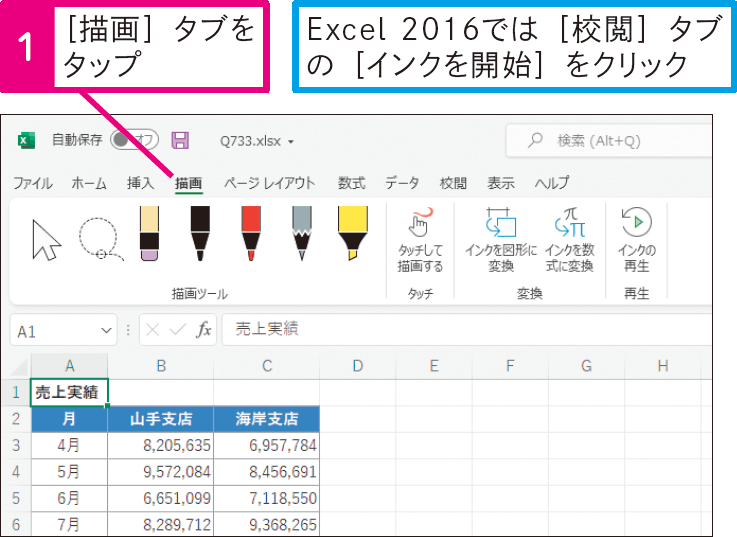Screen dimensions: 737x537
Task: Select row 2 header
Action: pos(16,419)
